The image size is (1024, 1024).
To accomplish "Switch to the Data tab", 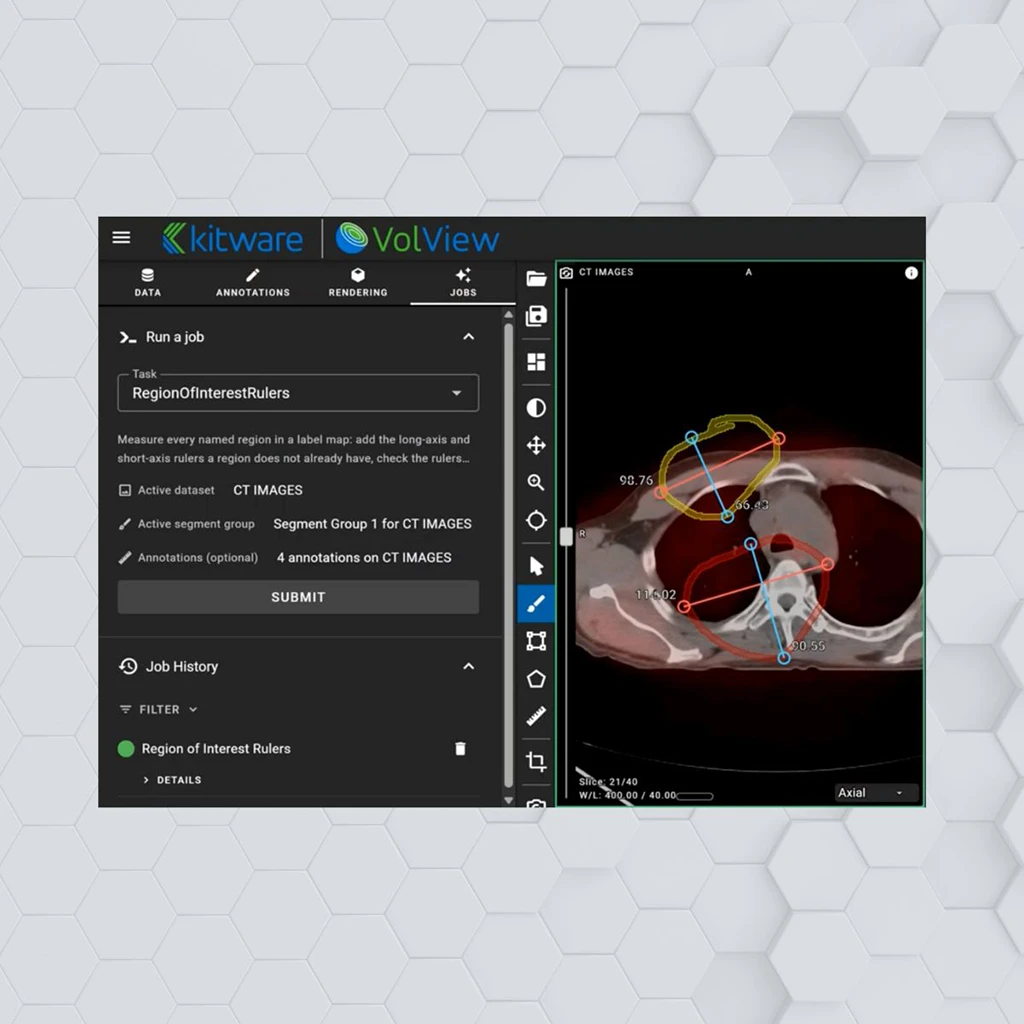I will pos(148,283).
